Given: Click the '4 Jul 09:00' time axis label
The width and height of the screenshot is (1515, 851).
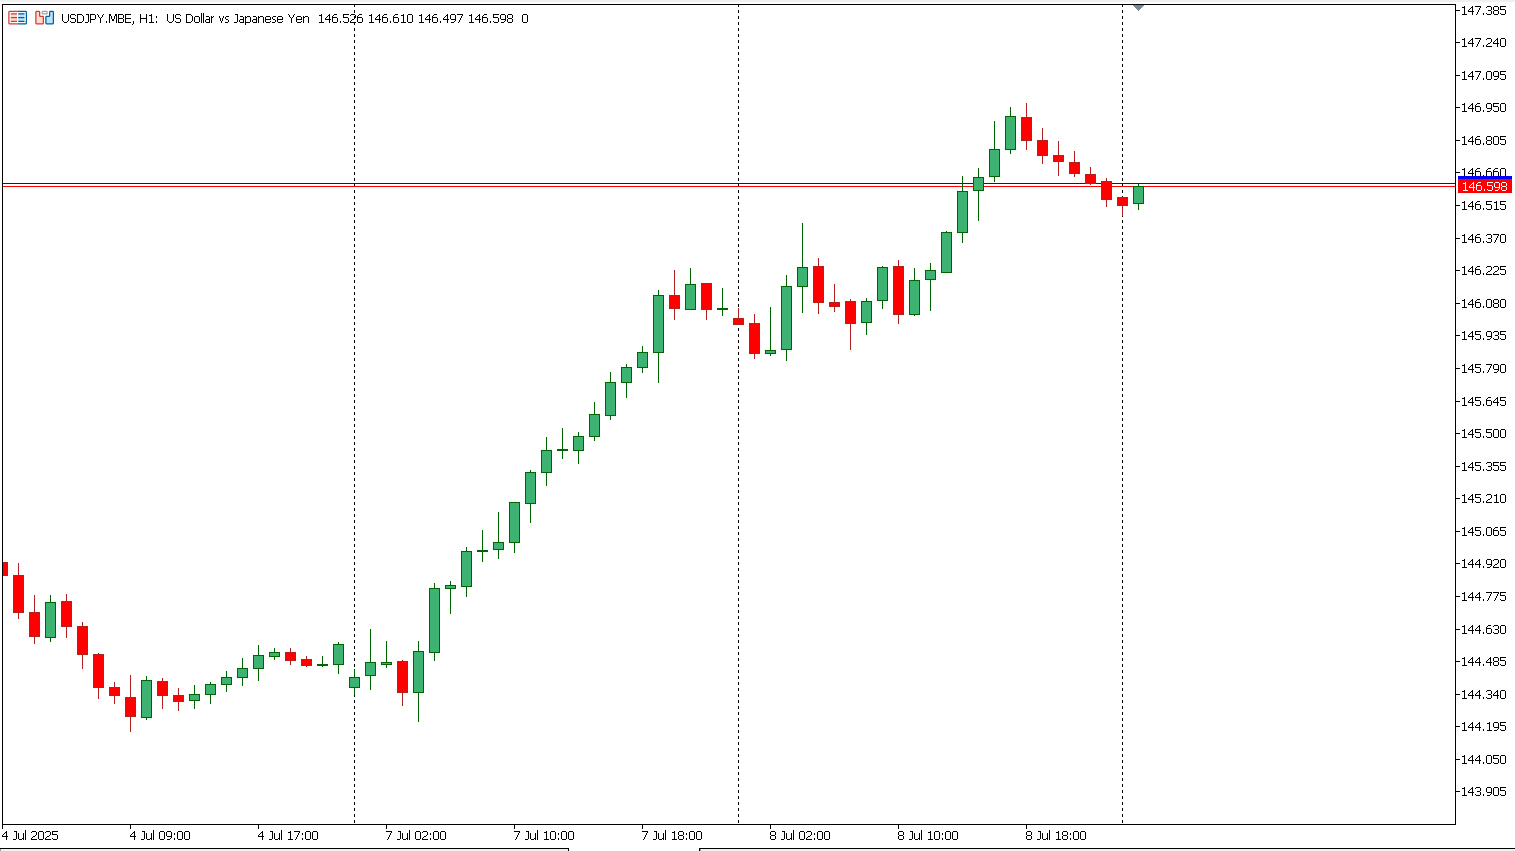Looking at the screenshot, I should tap(160, 836).
